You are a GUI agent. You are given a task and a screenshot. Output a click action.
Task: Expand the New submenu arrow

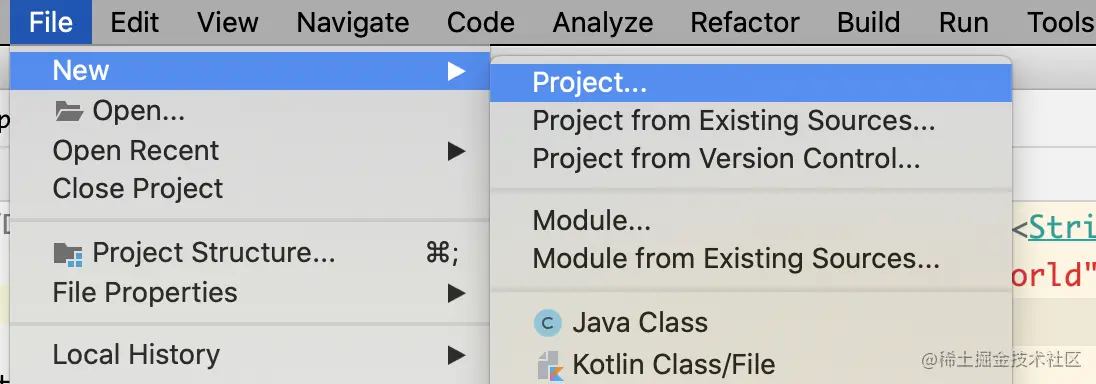point(456,71)
